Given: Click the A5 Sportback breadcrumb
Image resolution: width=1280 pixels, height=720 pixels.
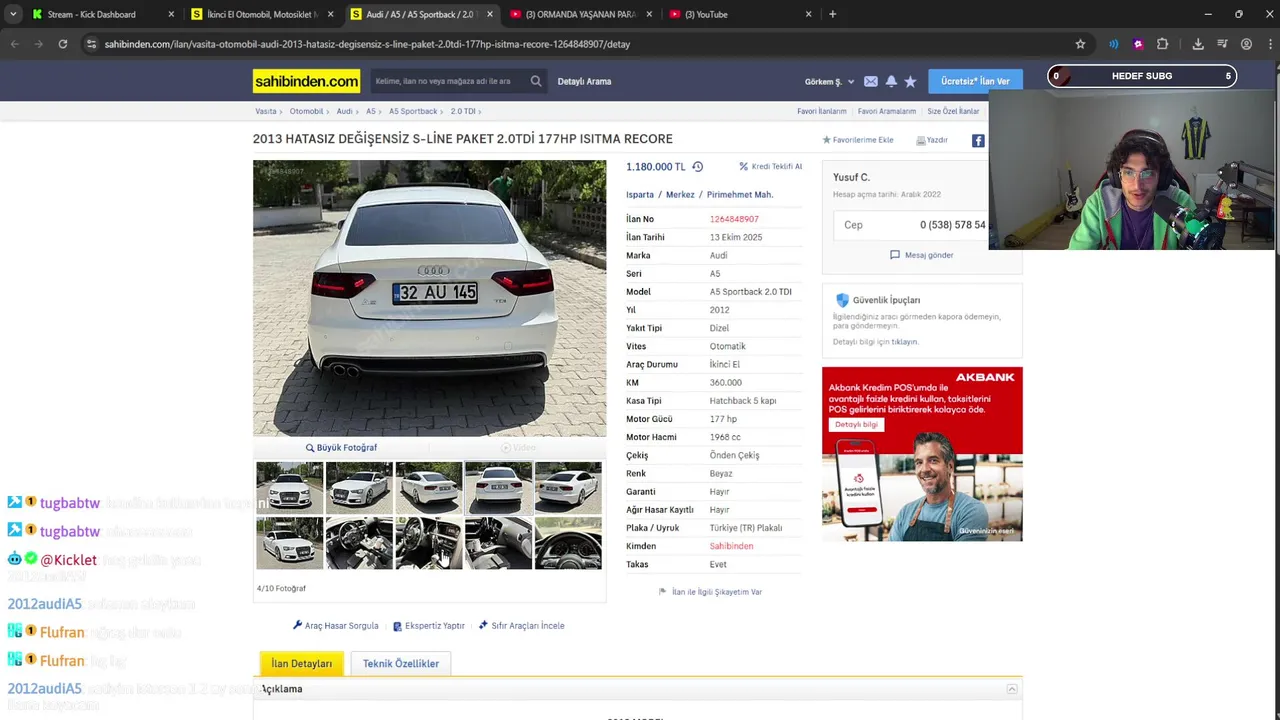Looking at the screenshot, I should [413, 111].
